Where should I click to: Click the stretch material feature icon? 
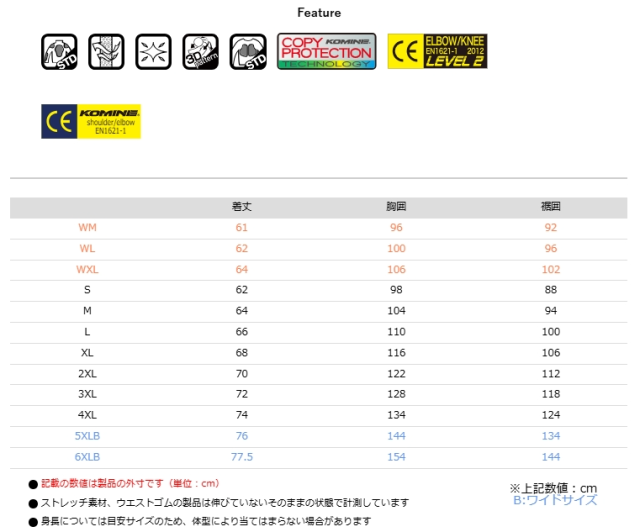coord(153,52)
